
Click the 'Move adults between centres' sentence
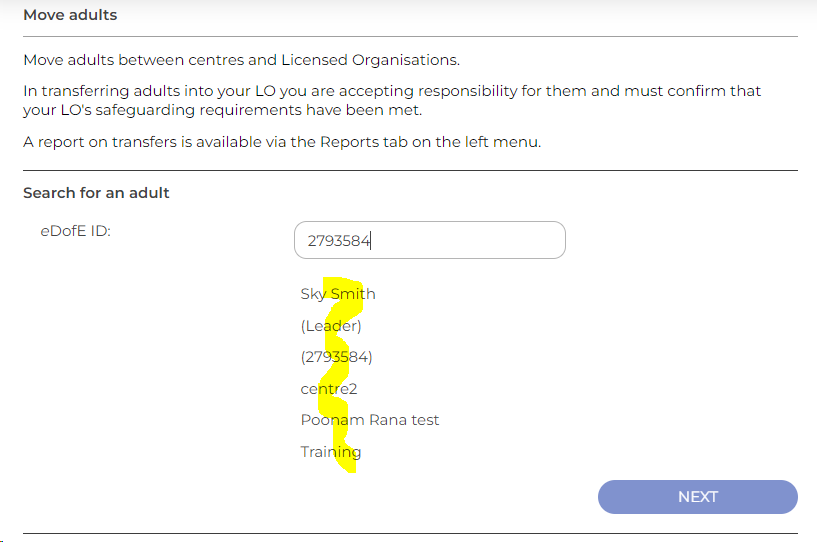coord(242,60)
